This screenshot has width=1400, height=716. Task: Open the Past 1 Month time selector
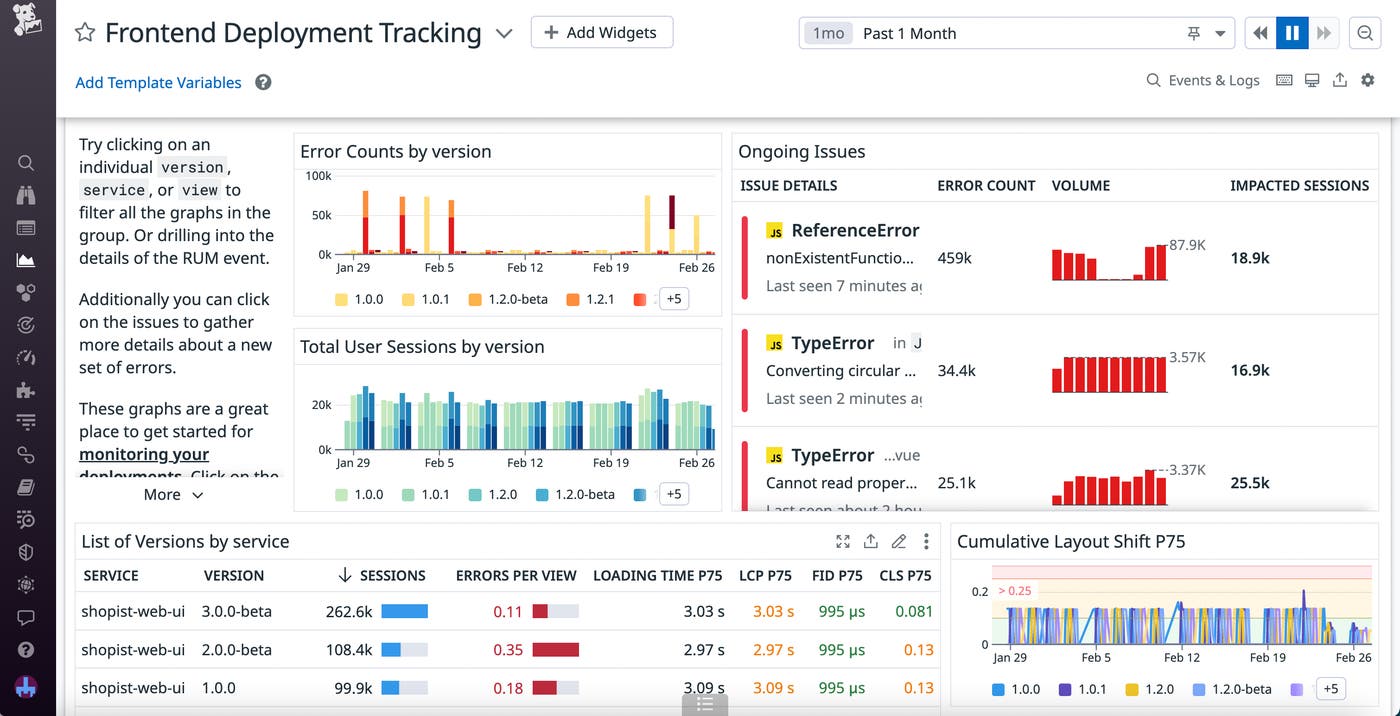point(909,33)
